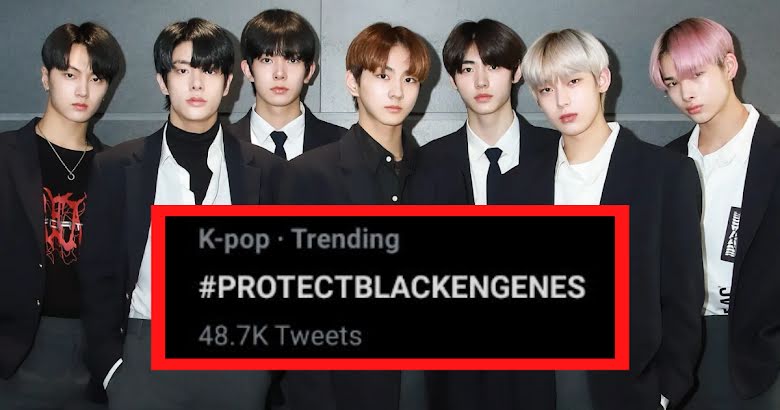Image resolution: width=780 pixels, height=410 pixels.
Task: Click the 48.7K Tweets count
Action: pyautogui.click(x=280, y=336)
